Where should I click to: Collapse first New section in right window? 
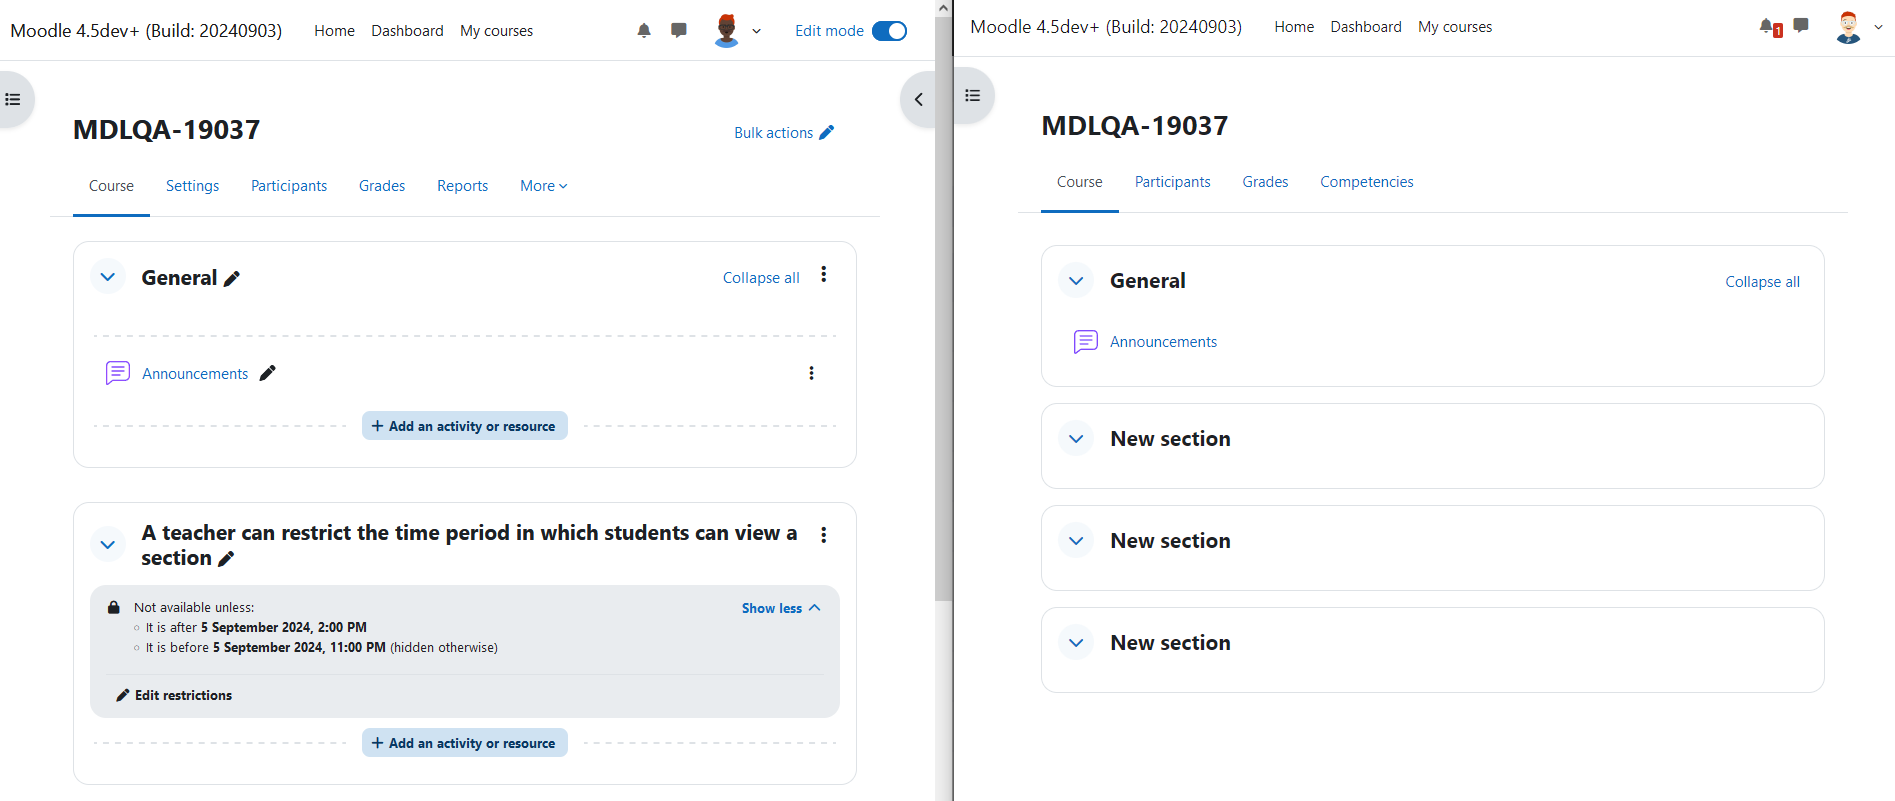(1076, 439)
